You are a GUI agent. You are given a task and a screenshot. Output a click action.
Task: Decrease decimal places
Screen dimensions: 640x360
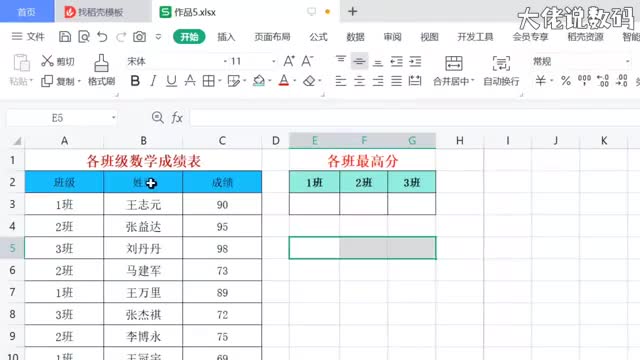point(622,81)
